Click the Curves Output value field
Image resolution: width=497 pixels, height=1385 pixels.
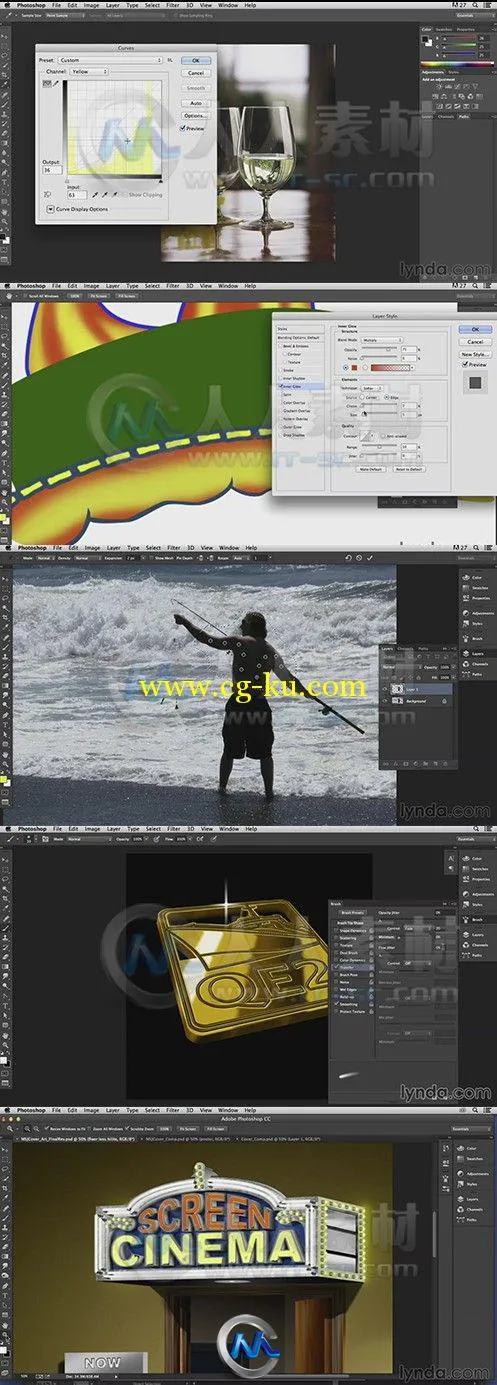(x=50, y=170)
